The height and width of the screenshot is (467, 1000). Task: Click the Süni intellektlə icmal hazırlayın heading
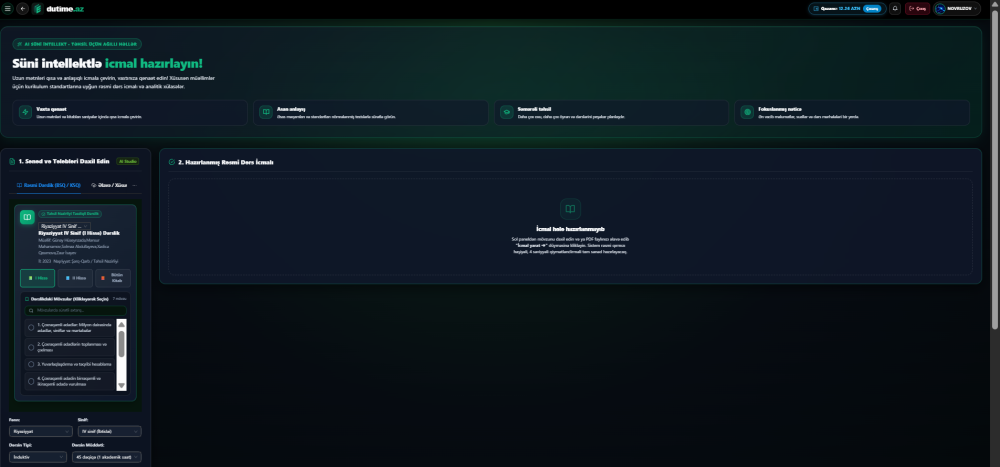point(108,63)
